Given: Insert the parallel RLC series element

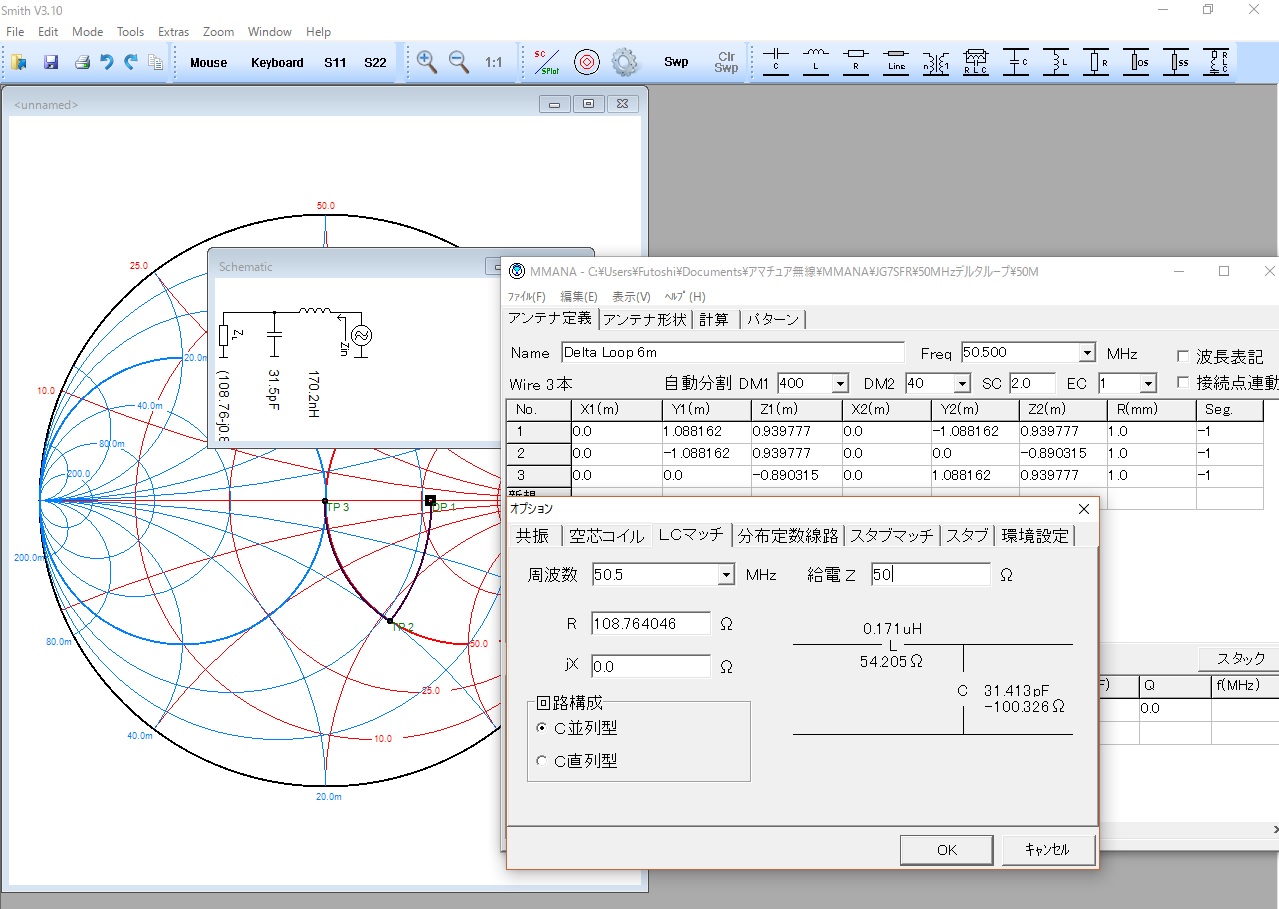Looking at the screenshot, I should [976, 62].
